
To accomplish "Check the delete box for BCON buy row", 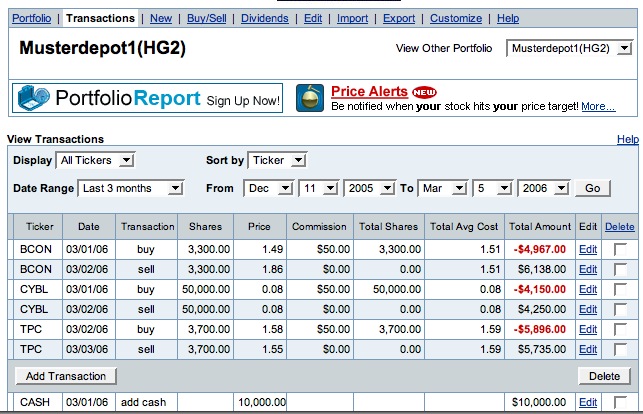I will point(620,249).
